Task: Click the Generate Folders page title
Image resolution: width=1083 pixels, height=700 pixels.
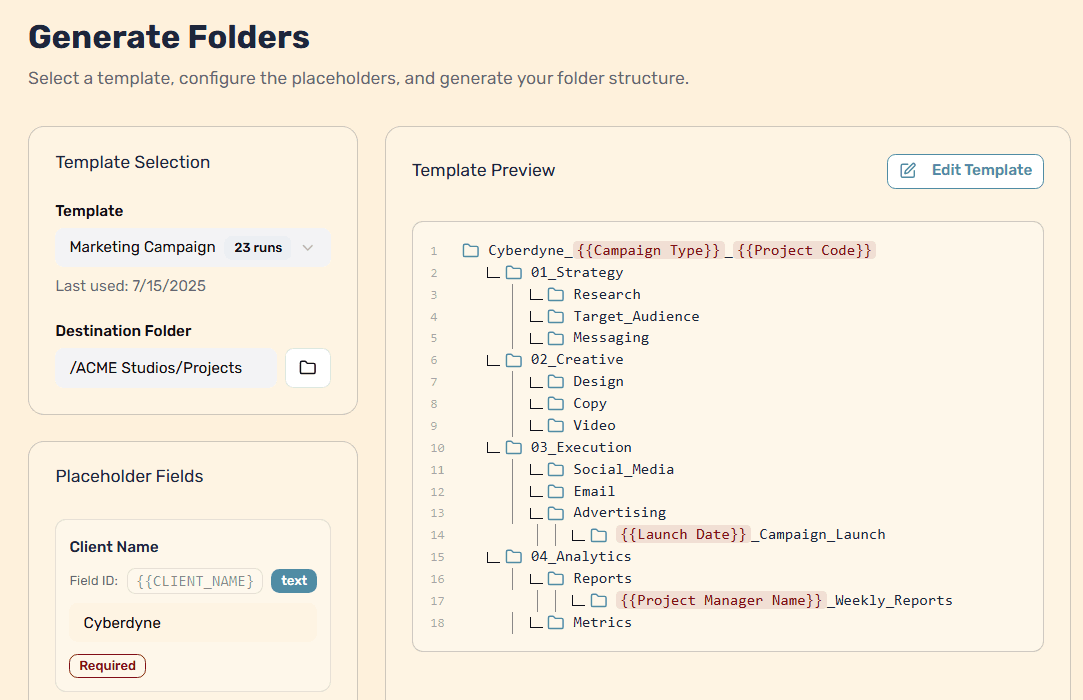Action: pos(169,37)
